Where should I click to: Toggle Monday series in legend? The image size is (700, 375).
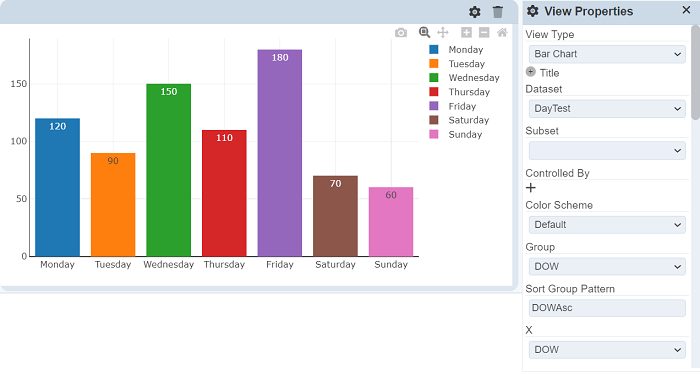[465, 50]
